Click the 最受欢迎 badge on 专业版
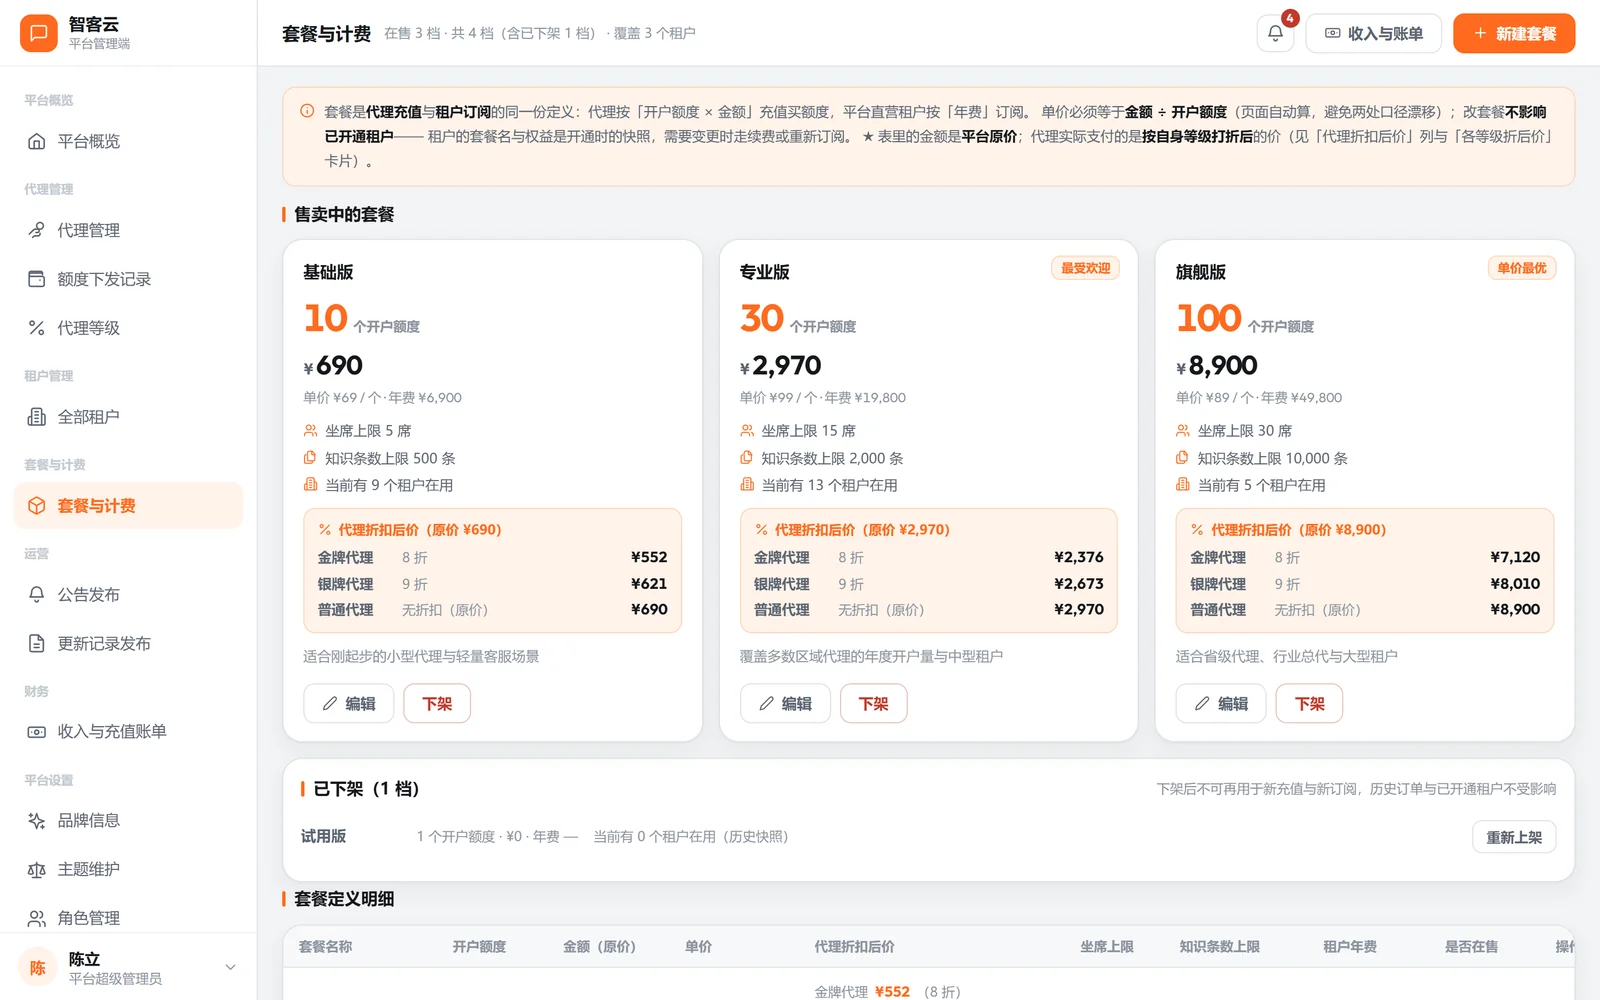1600x1000 pixels. [x=1086, y=268]
